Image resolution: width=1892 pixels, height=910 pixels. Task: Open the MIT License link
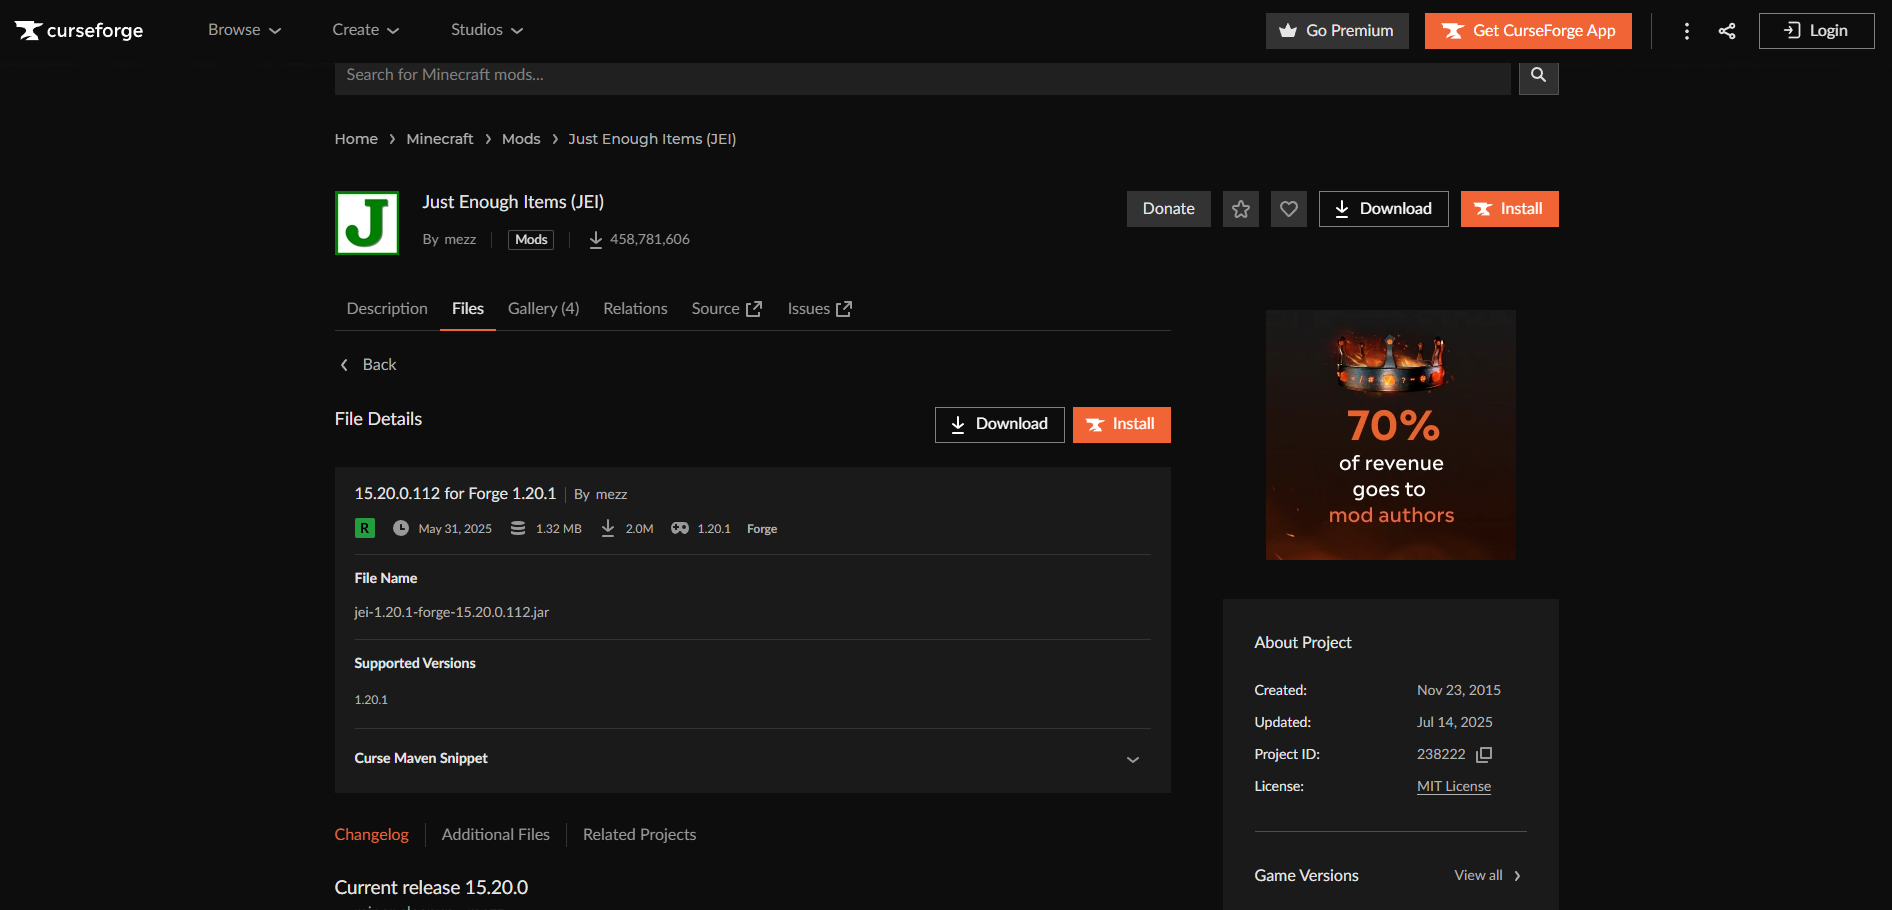pos(1454,786)
